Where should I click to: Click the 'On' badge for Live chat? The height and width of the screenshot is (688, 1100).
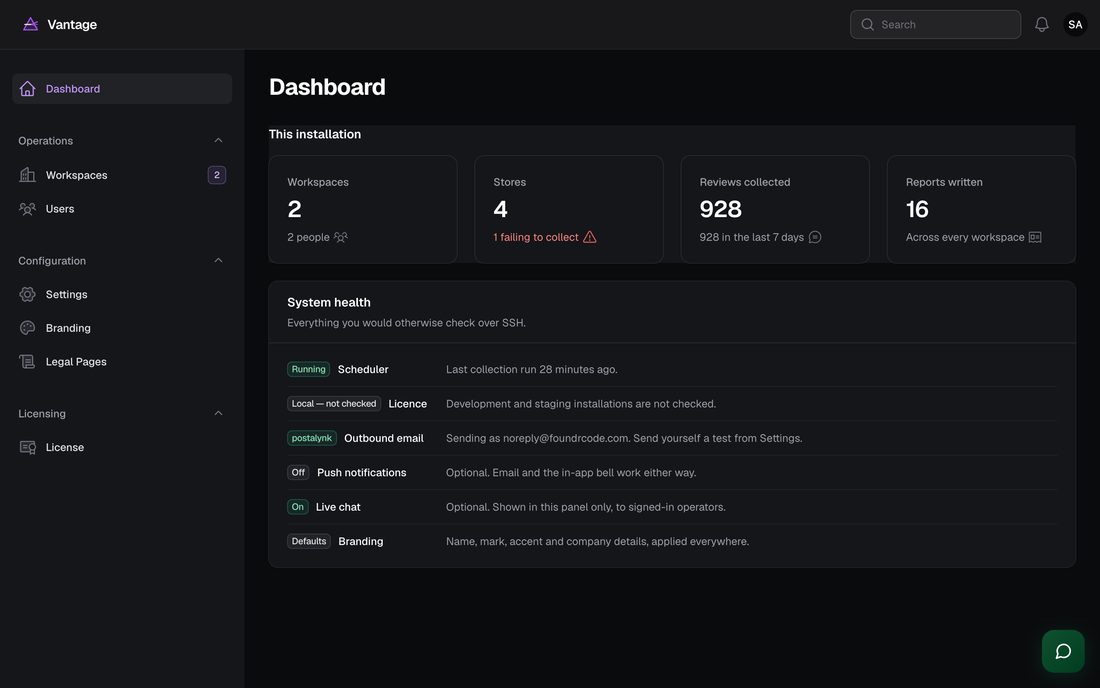pyautogui.click(x=297, y=506)
